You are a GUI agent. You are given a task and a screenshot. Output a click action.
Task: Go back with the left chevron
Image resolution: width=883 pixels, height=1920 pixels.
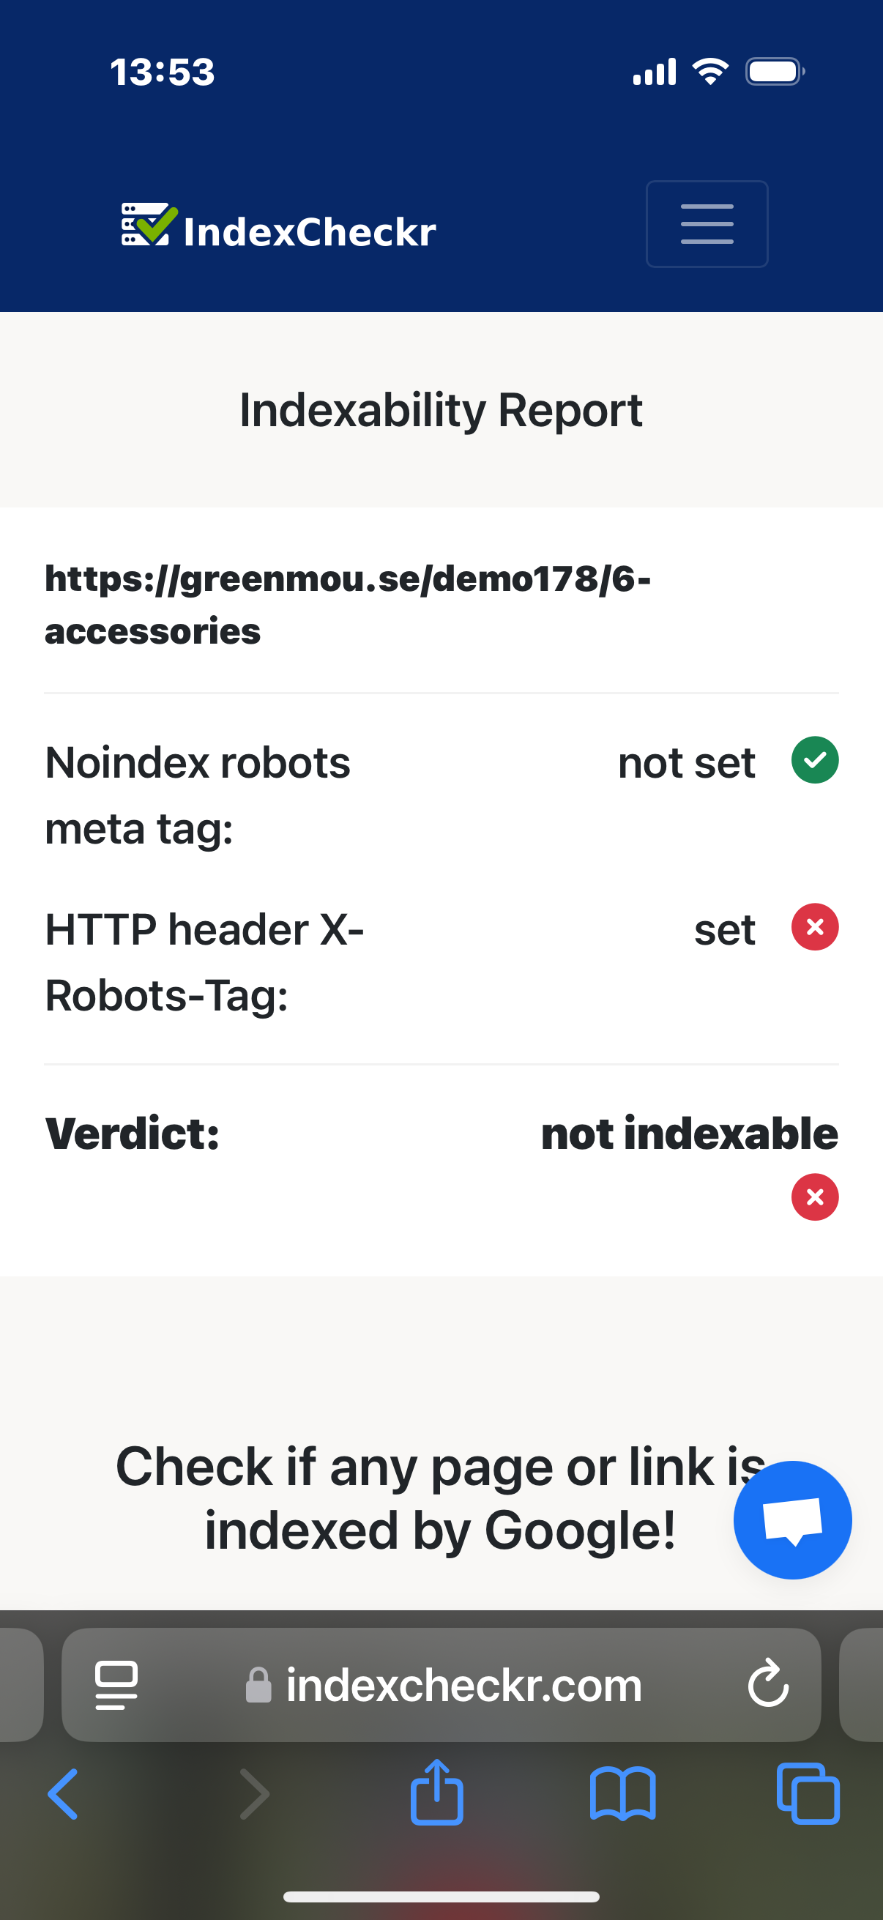click(63, 1794)
